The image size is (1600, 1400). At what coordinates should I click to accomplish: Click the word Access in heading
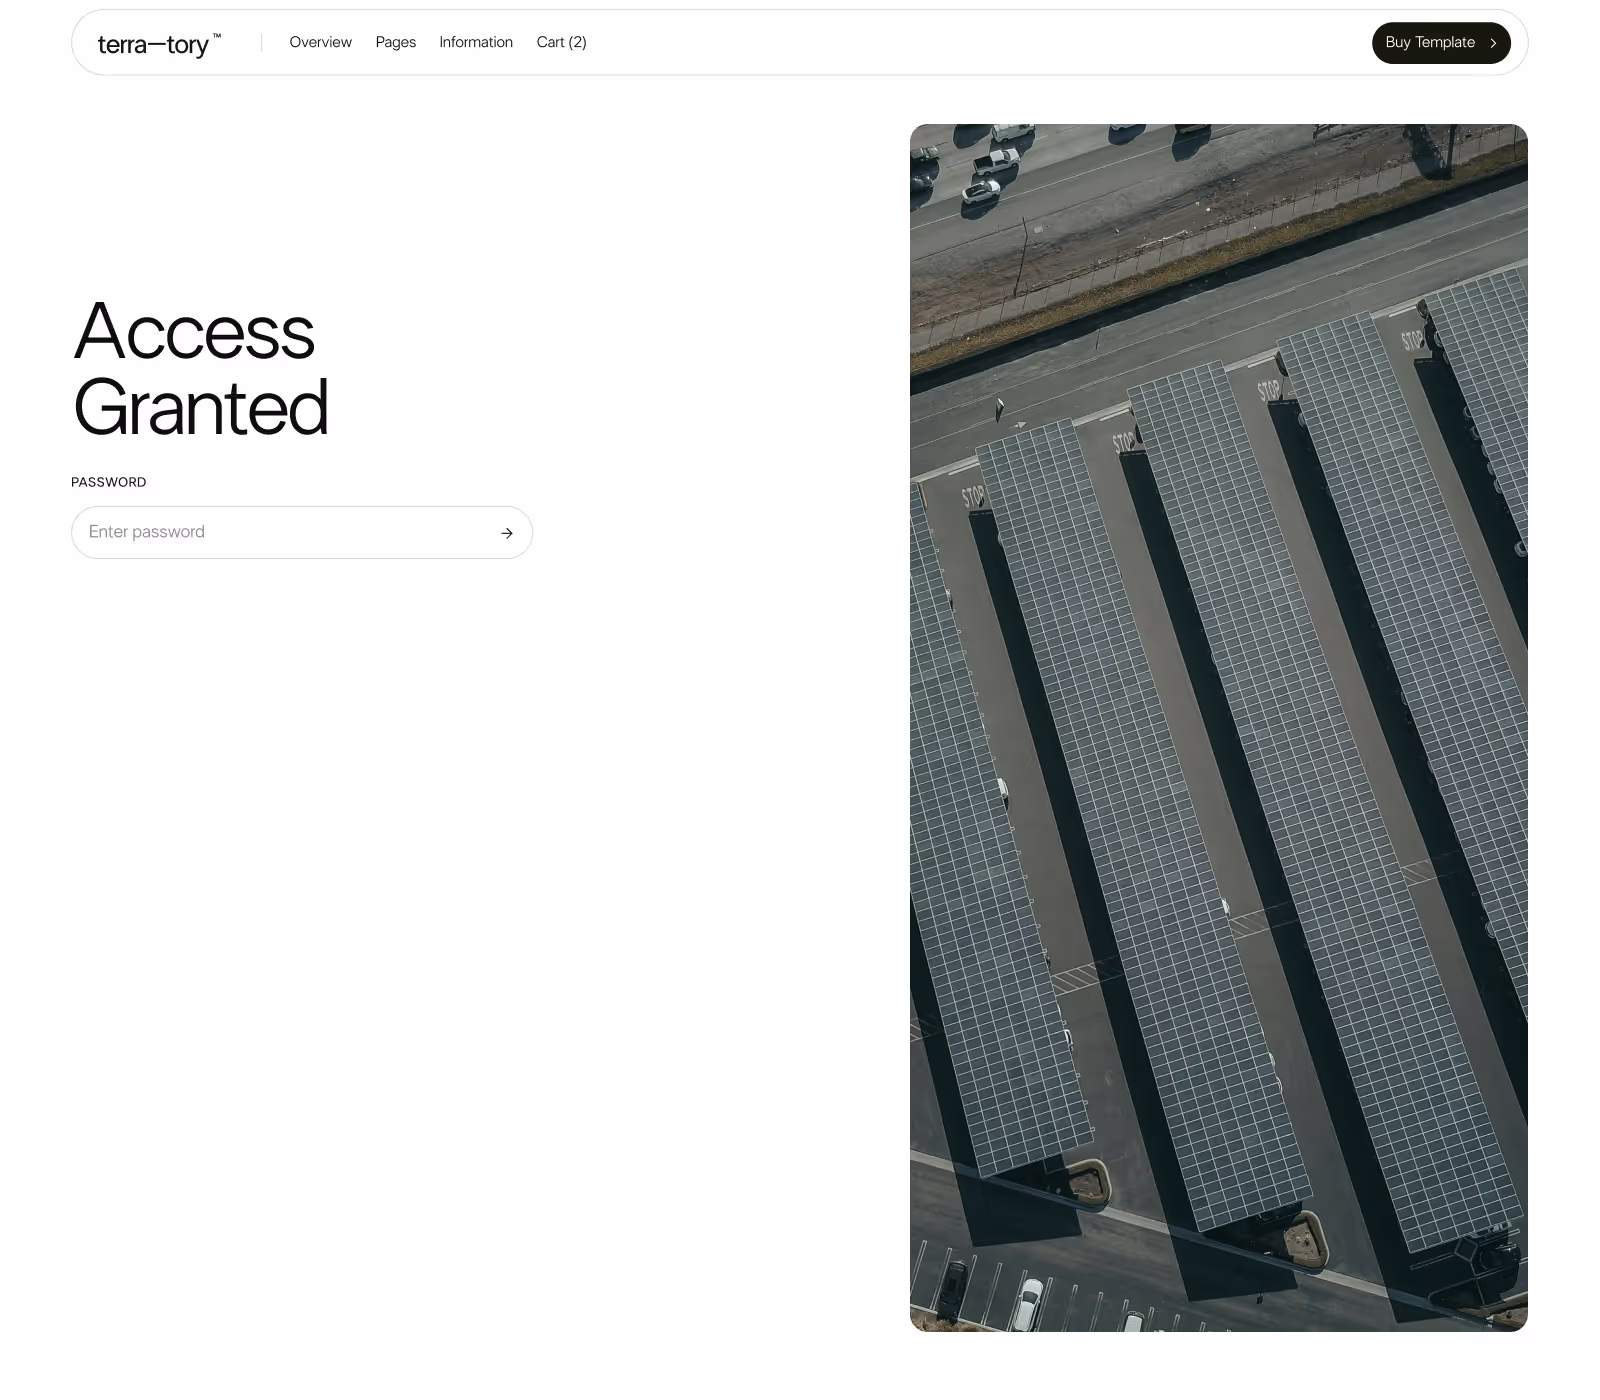coord(194,331)
